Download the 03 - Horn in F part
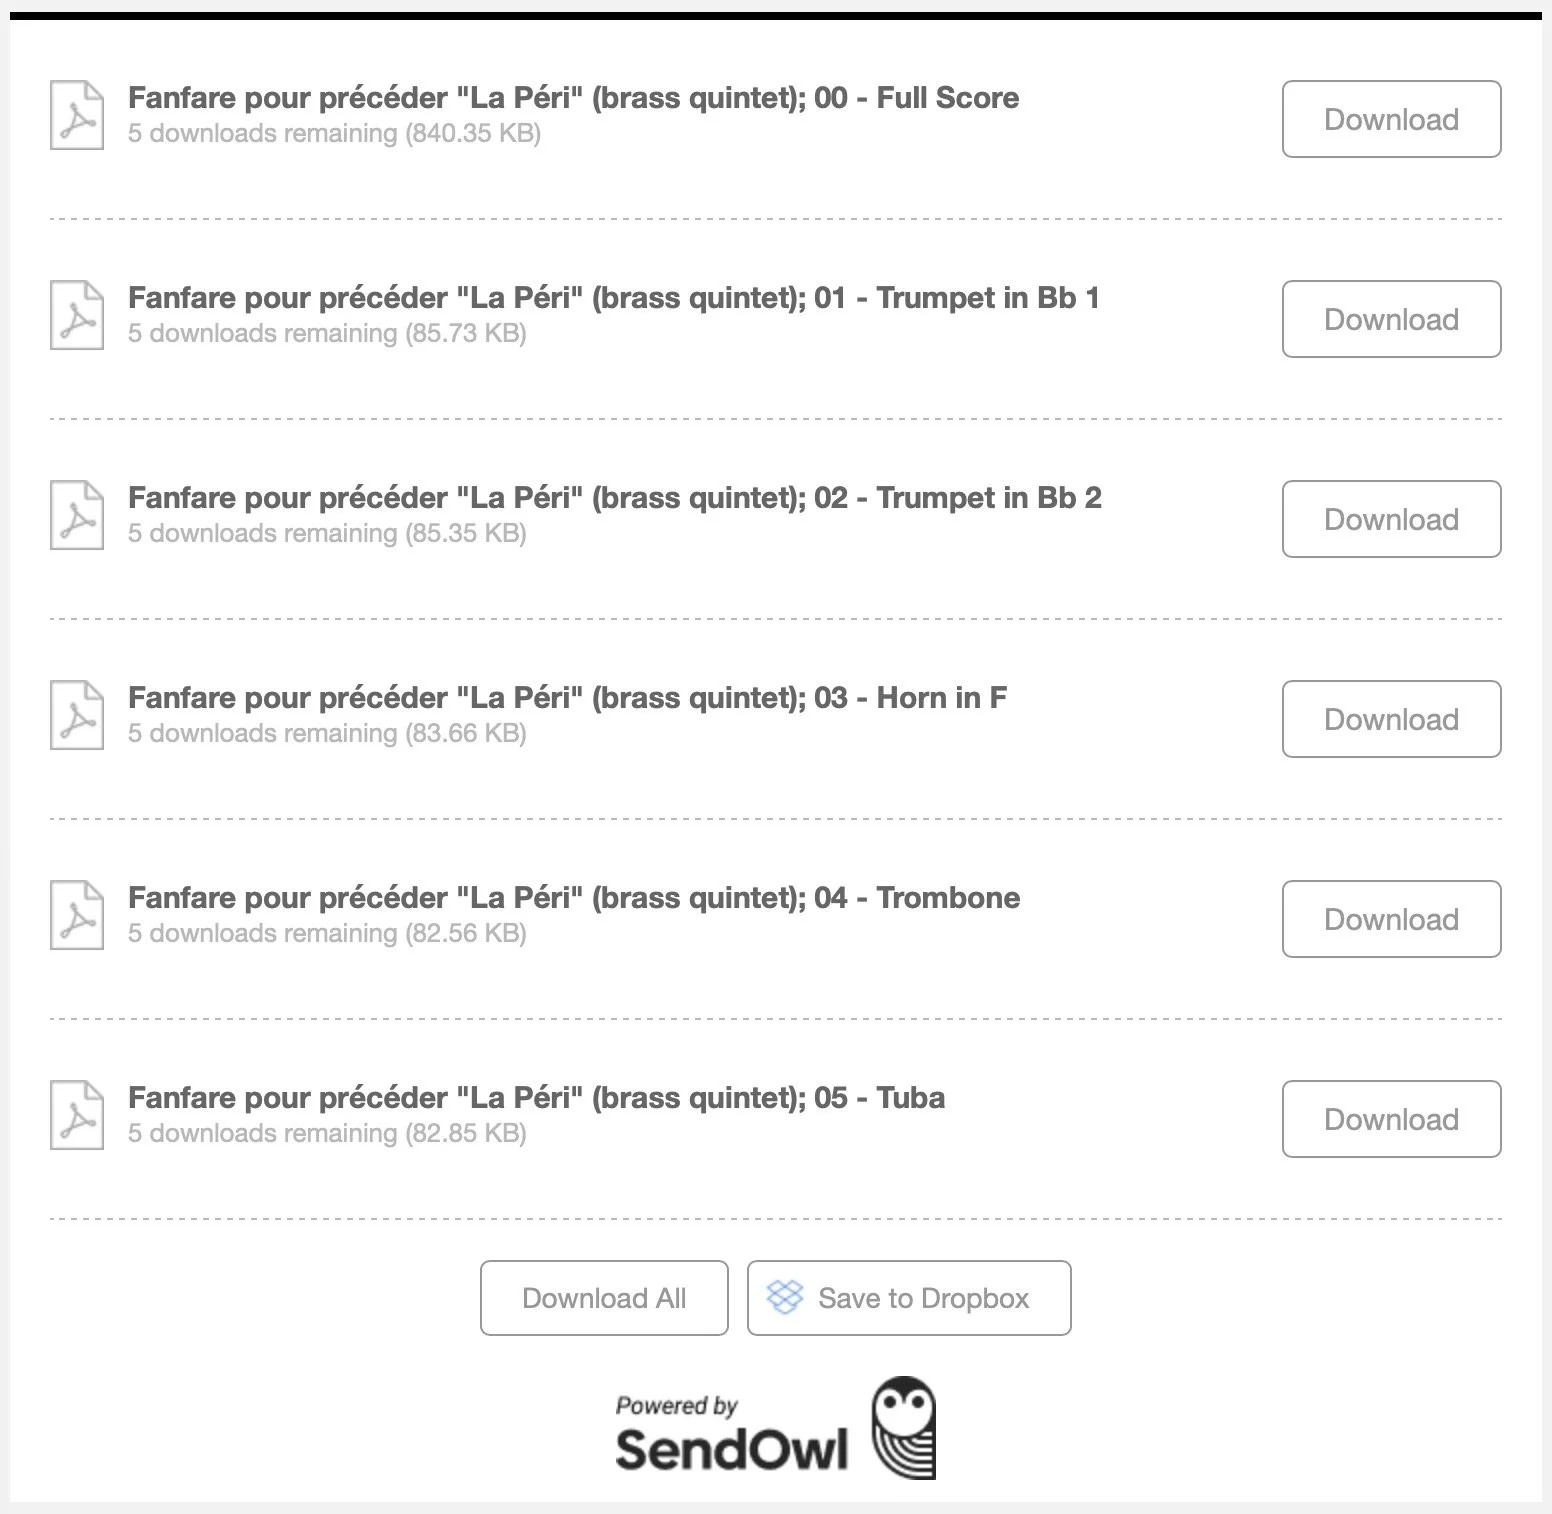The image size is (1552, 1514). pos(1391,719)
